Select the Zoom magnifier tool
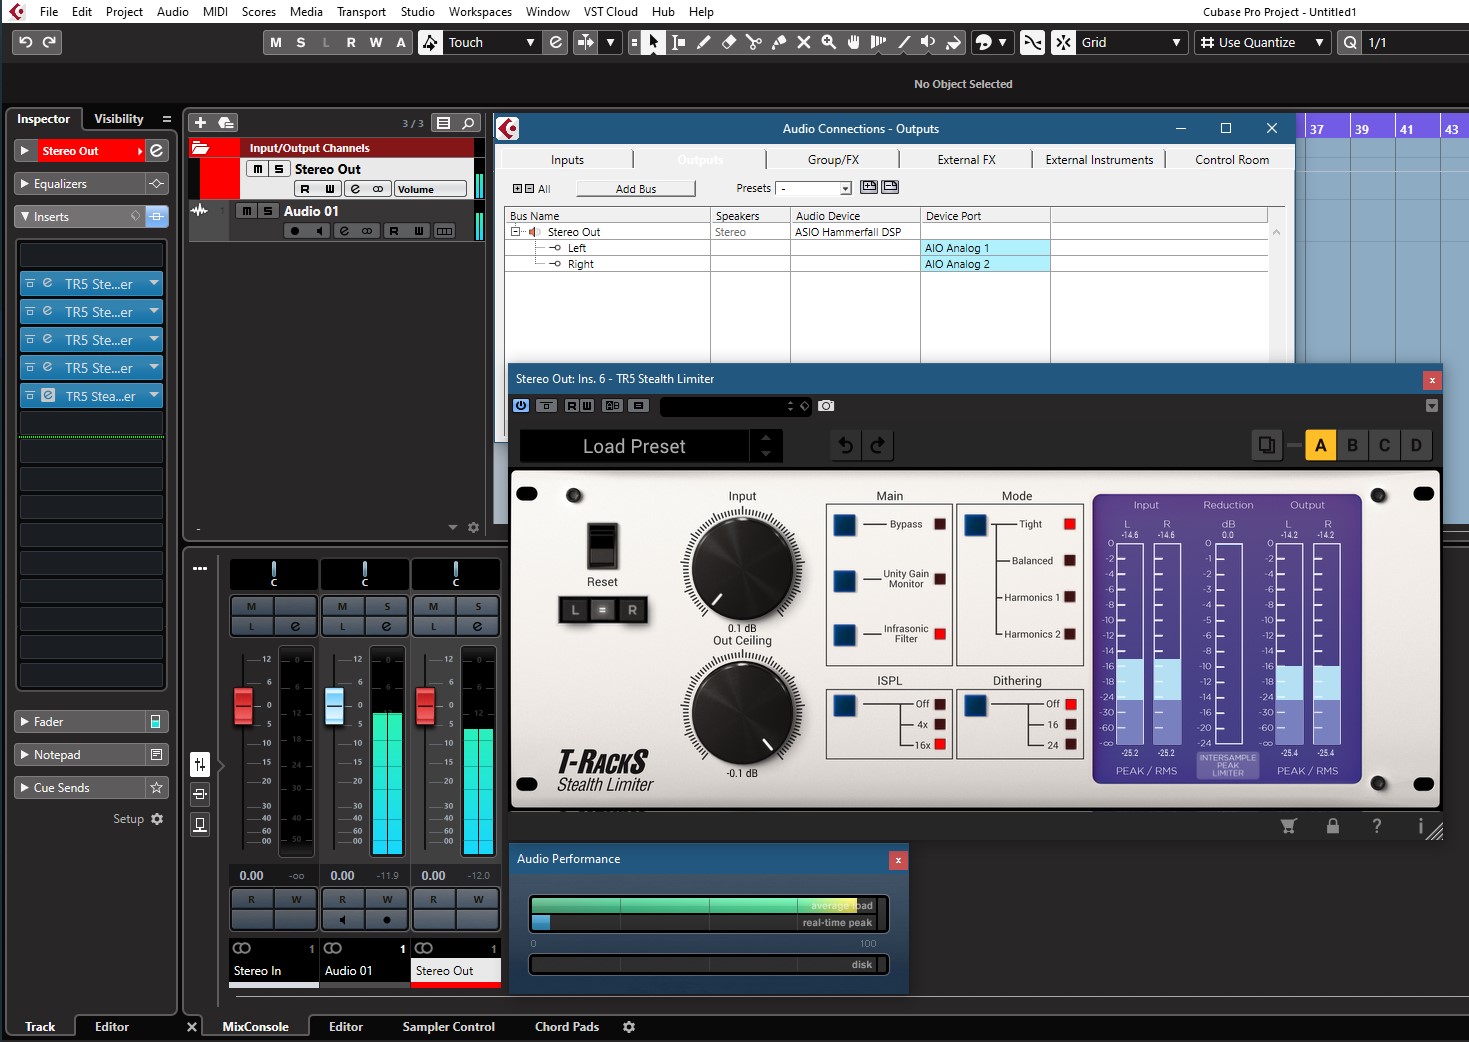 829,42
